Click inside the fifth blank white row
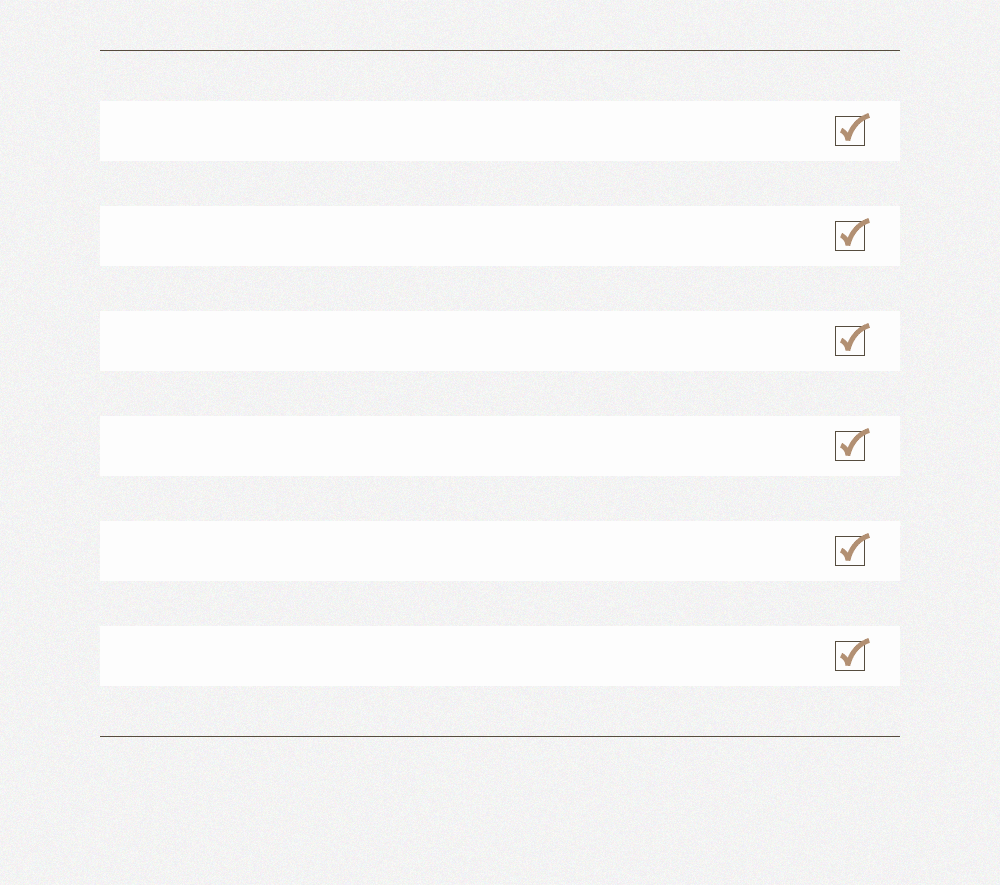The width and height of the screenshot is (1000, 885). pyautogui.click(x=500, y=551)
